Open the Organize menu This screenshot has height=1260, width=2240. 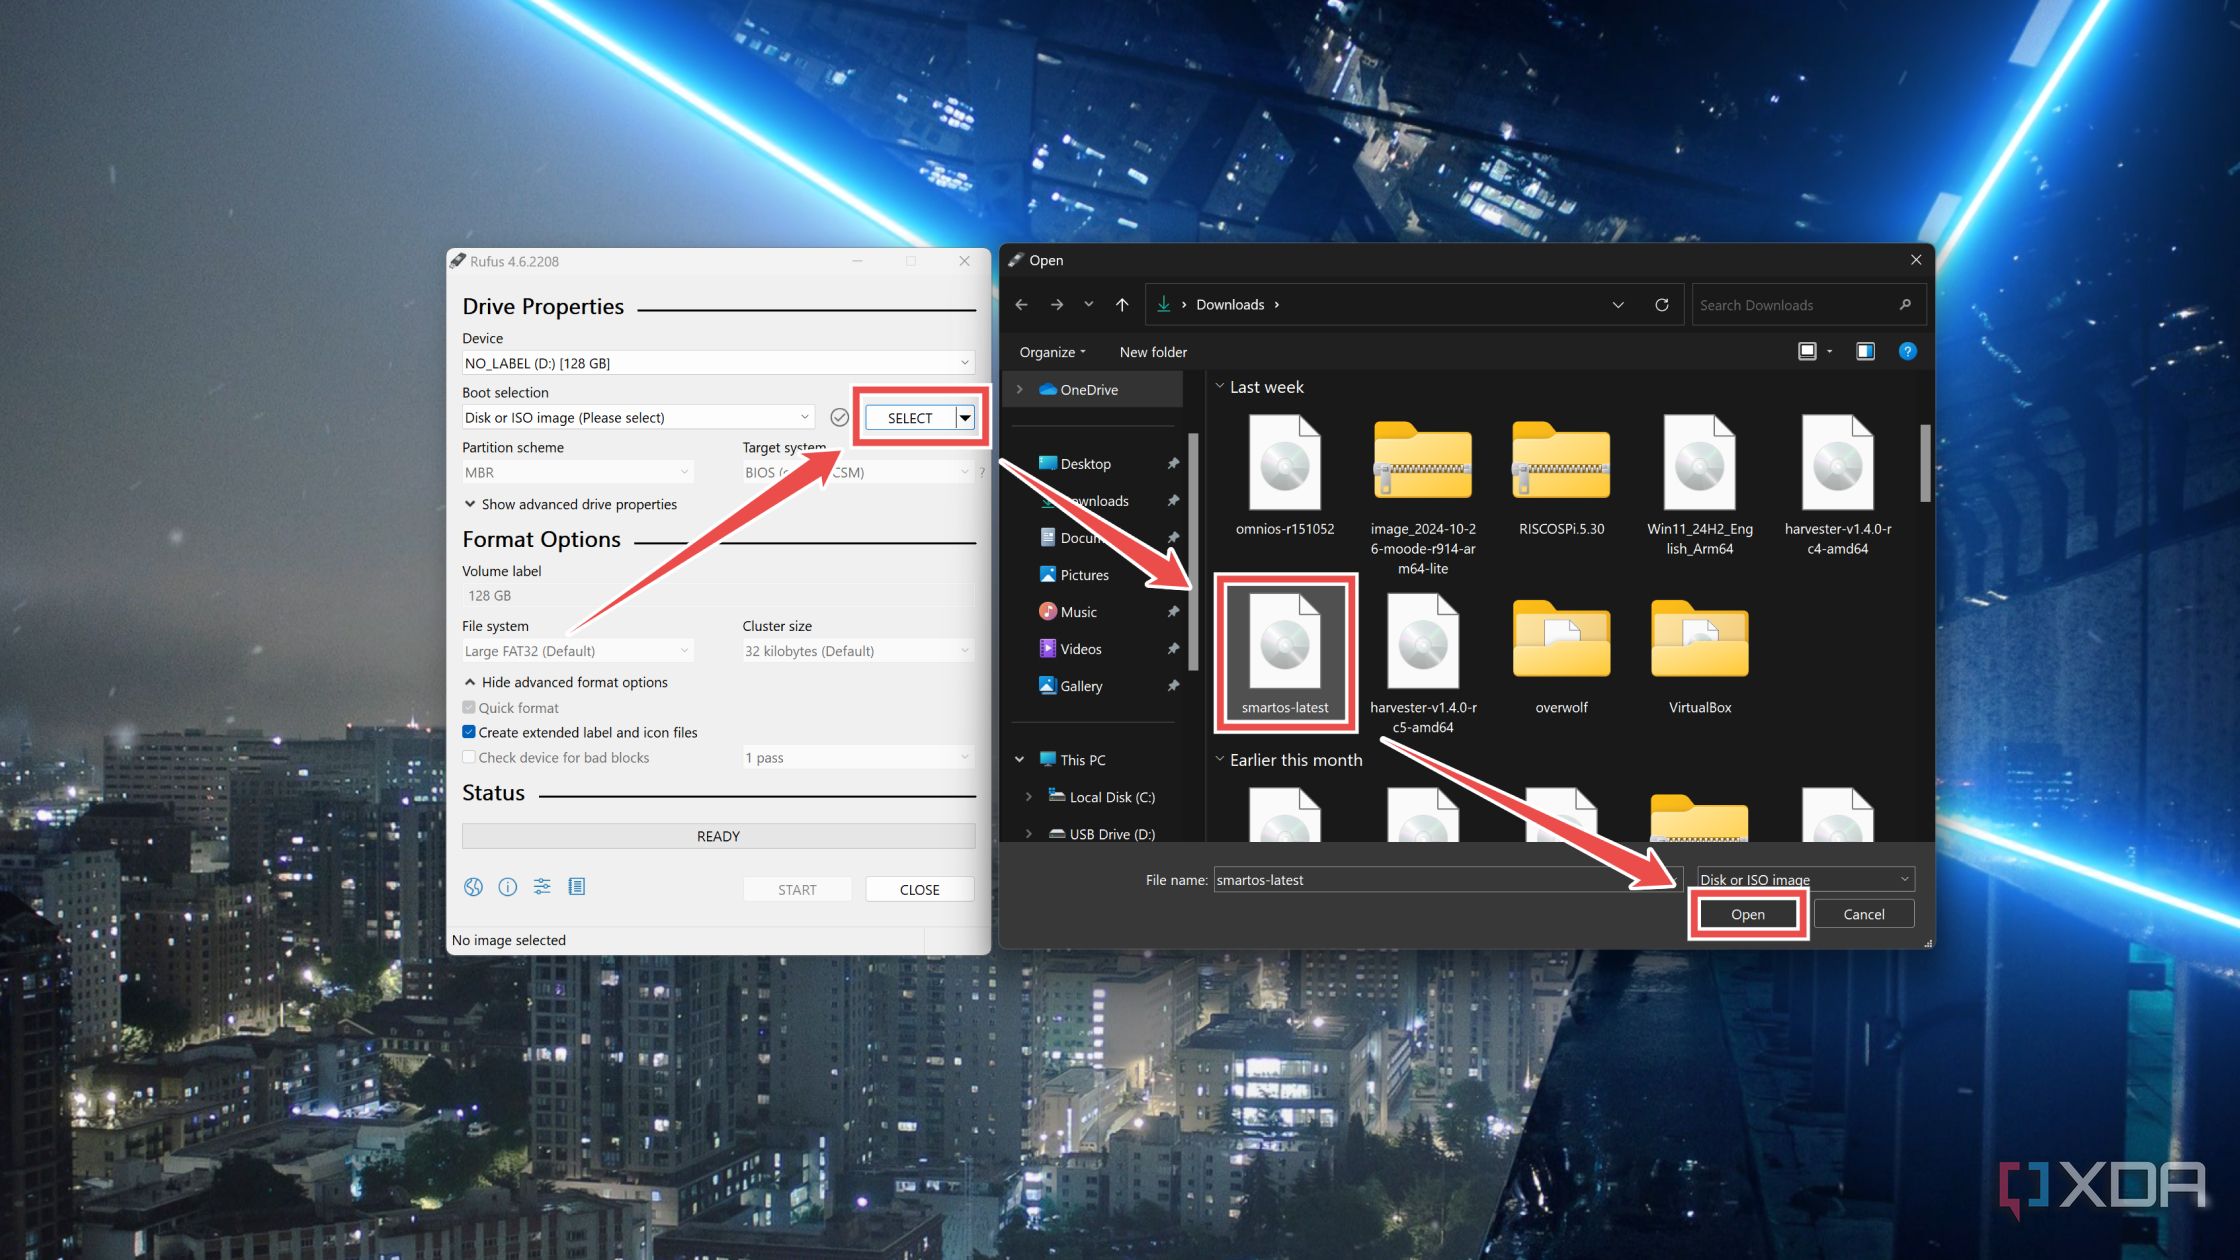[1050, 351]
